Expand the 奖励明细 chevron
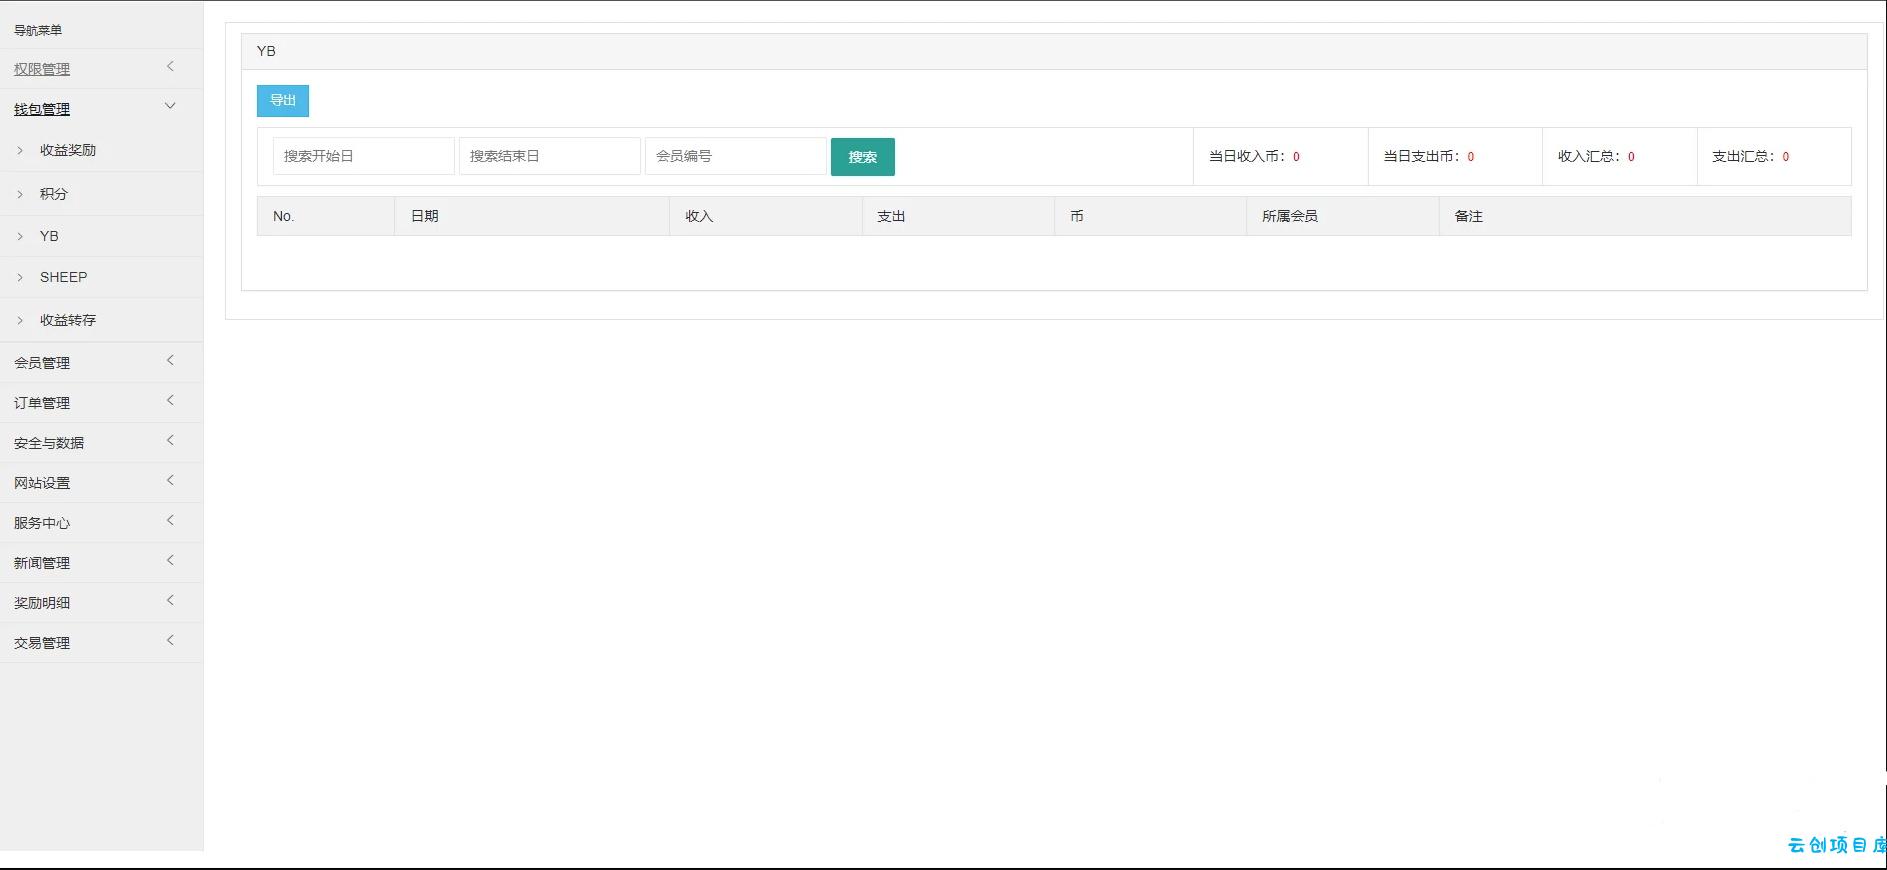Viewport: 1887px width, 870px height. tap(170, 600)
